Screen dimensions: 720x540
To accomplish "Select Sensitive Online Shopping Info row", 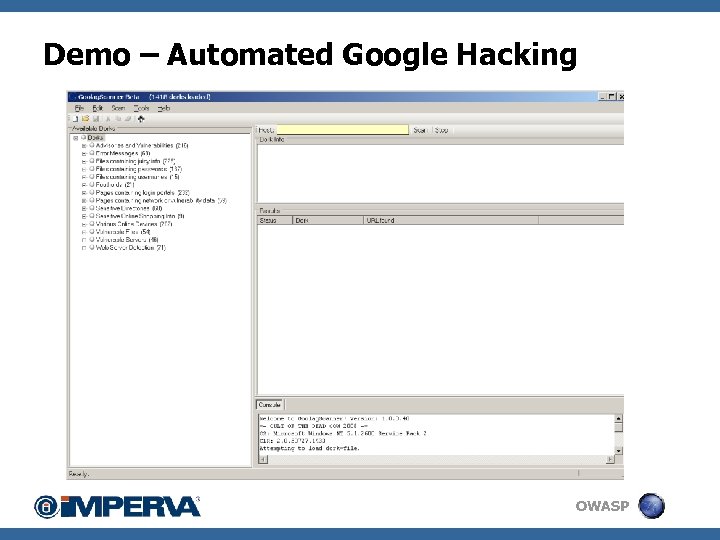I will [140, 216].
